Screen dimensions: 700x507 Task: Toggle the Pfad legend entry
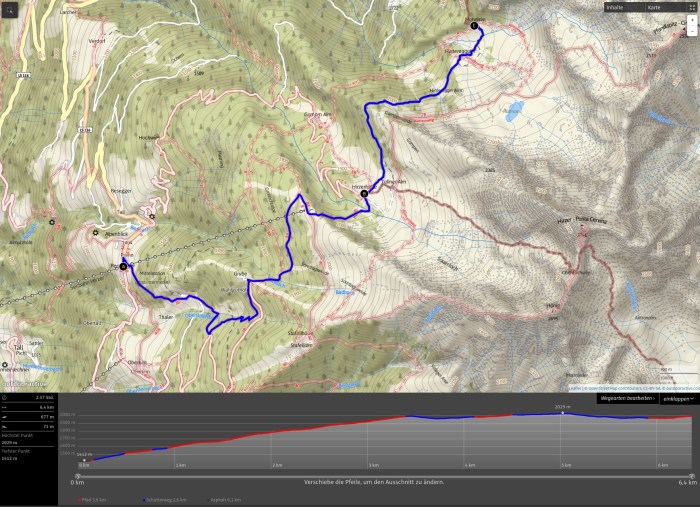tap(92, 499)
